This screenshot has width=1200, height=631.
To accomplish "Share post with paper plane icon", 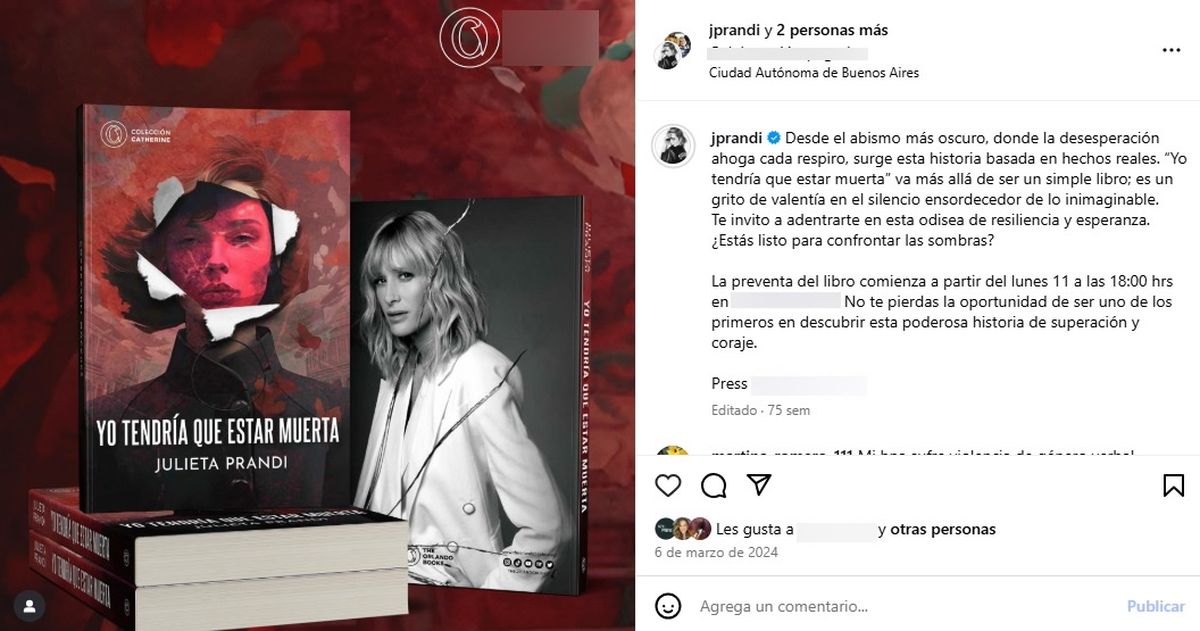I will point(760,486).
